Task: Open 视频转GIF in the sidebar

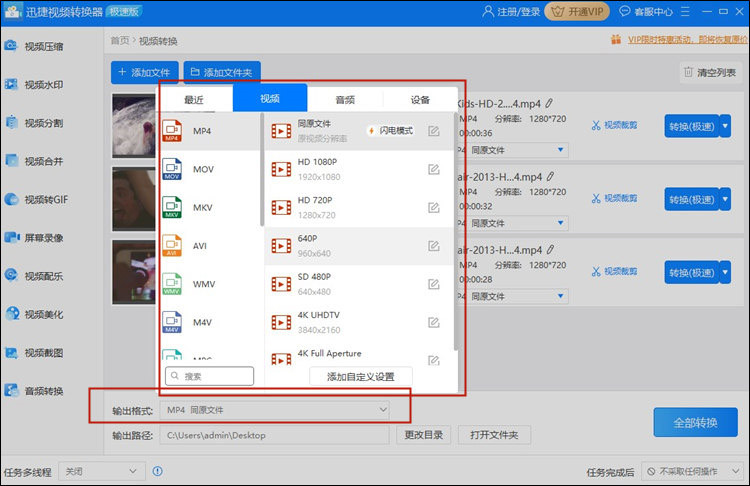Action: pos(36,199)
